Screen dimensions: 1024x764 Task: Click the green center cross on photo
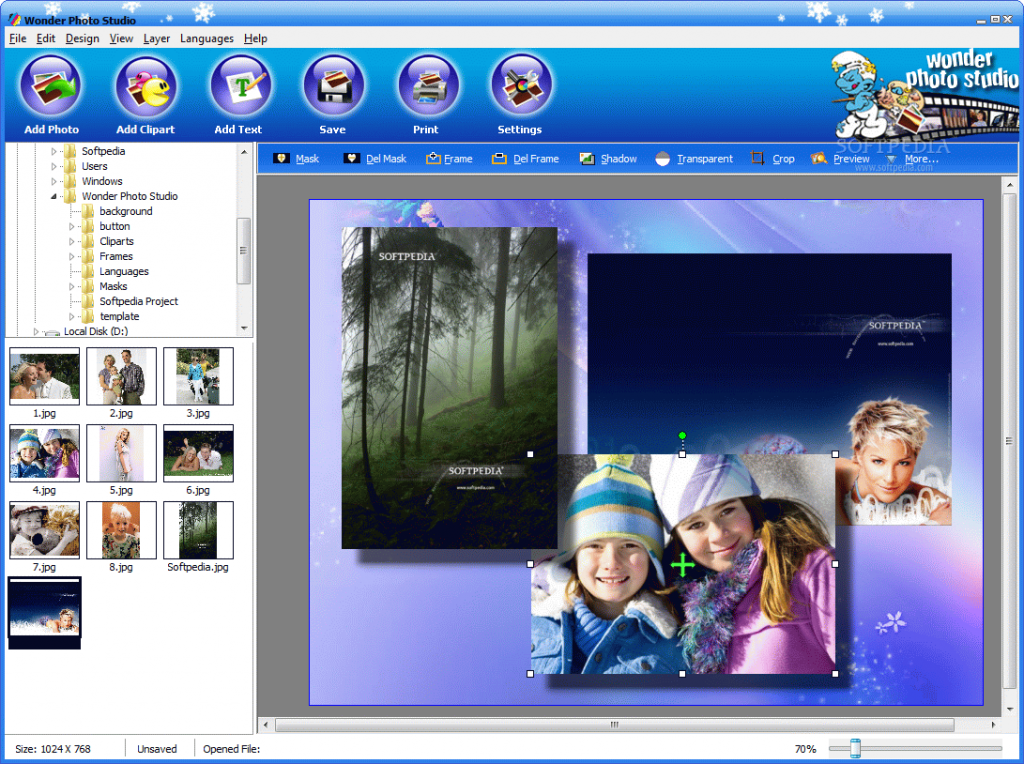tap(683, 565)
